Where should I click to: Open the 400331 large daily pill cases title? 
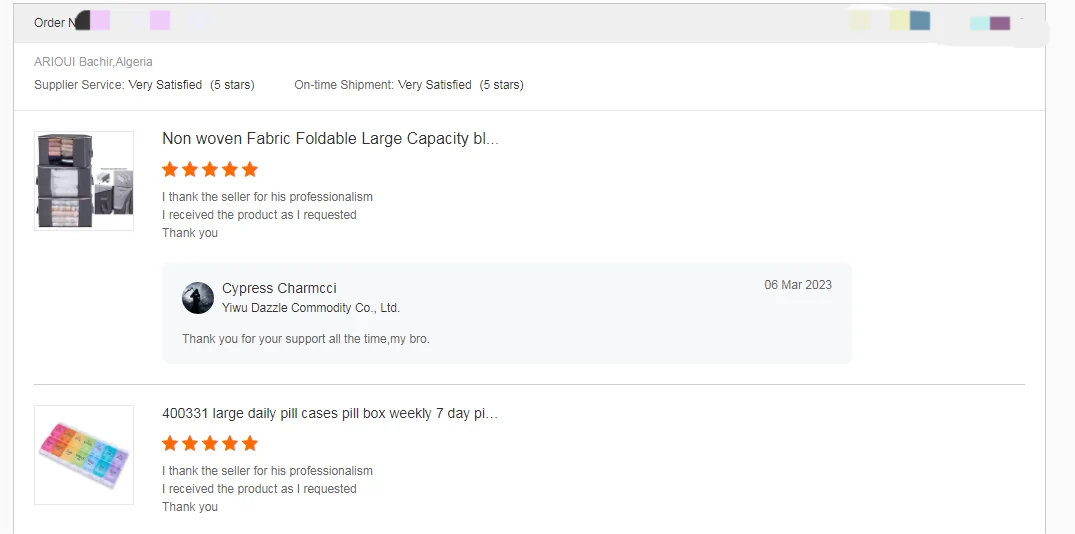pyautogui.click(x=330, y=413)
